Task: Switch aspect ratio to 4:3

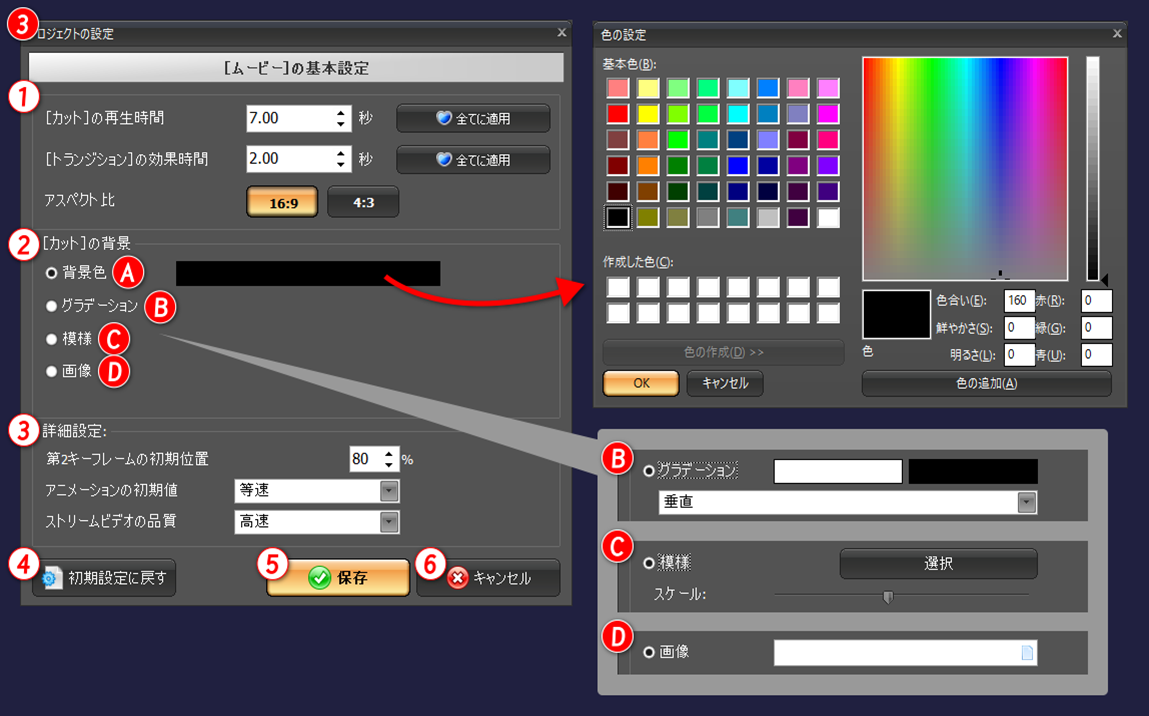Action: click(362, 201)
